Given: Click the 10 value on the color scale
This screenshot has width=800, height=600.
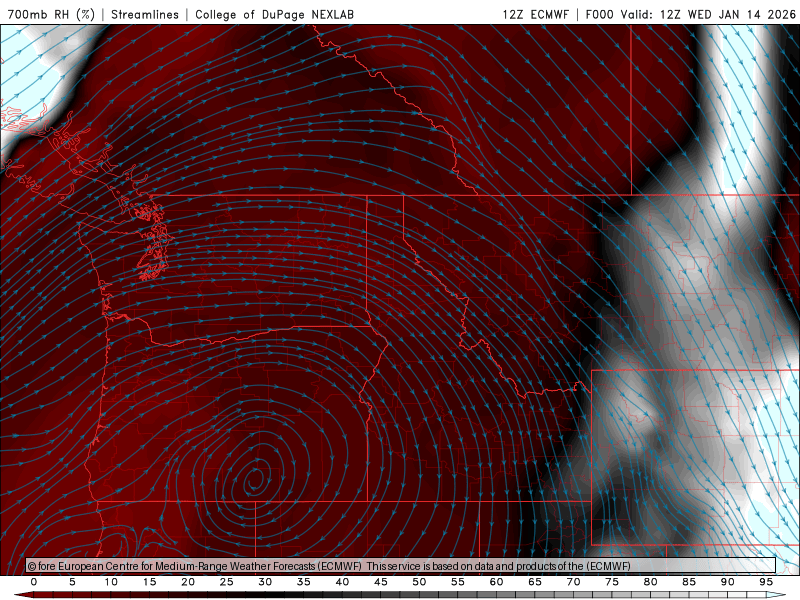Looking at the screenshot, I should 111,582.
